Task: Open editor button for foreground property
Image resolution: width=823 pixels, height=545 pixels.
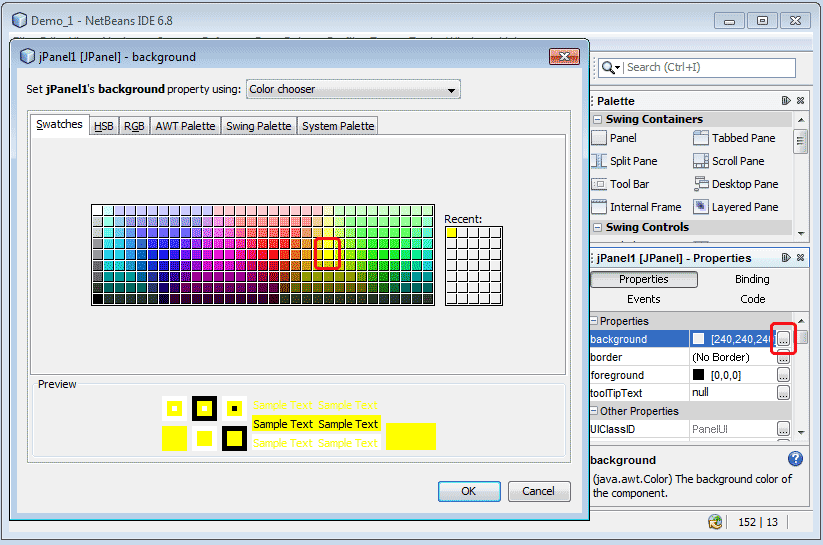Action: point(783,375)
